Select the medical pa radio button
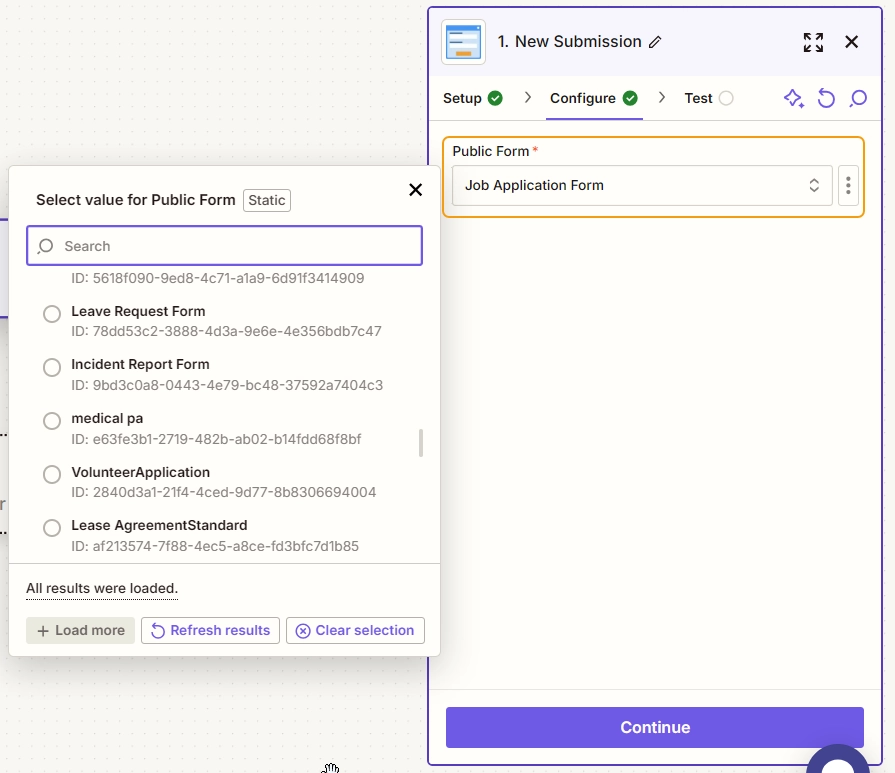Viewport: 895px width, 773px height. (x=52, y=421)
